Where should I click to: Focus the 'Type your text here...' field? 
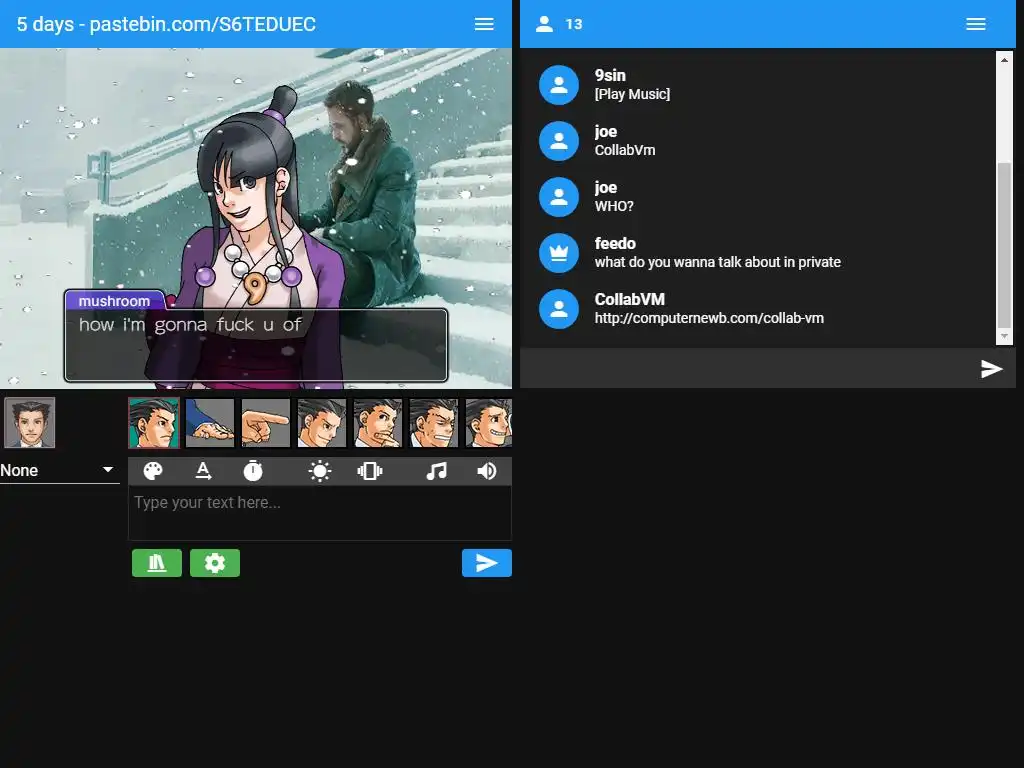tap(320, 513)
